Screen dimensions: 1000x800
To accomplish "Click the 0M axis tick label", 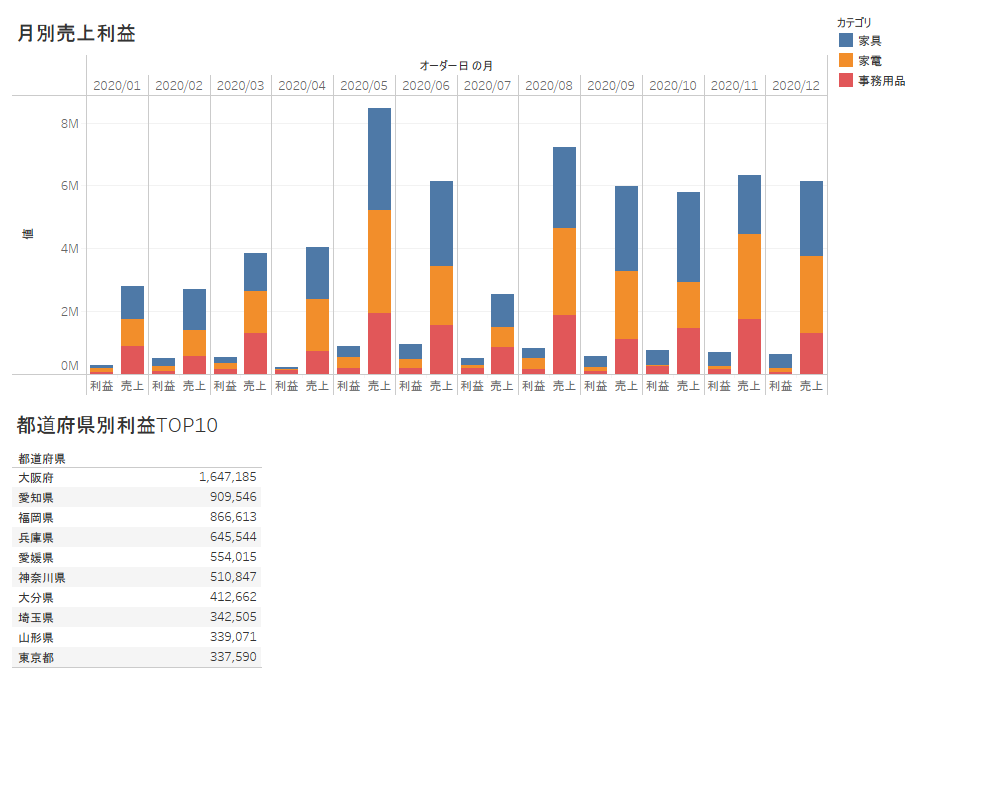I will coord(70,366).
